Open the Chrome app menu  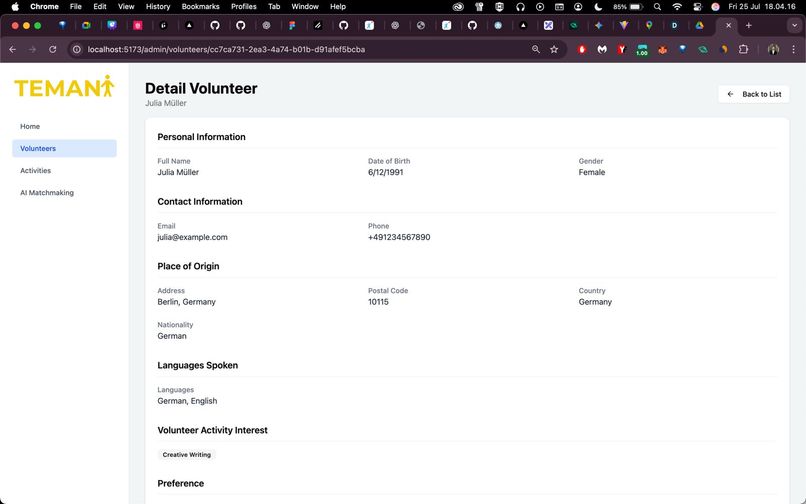(44, 7)
